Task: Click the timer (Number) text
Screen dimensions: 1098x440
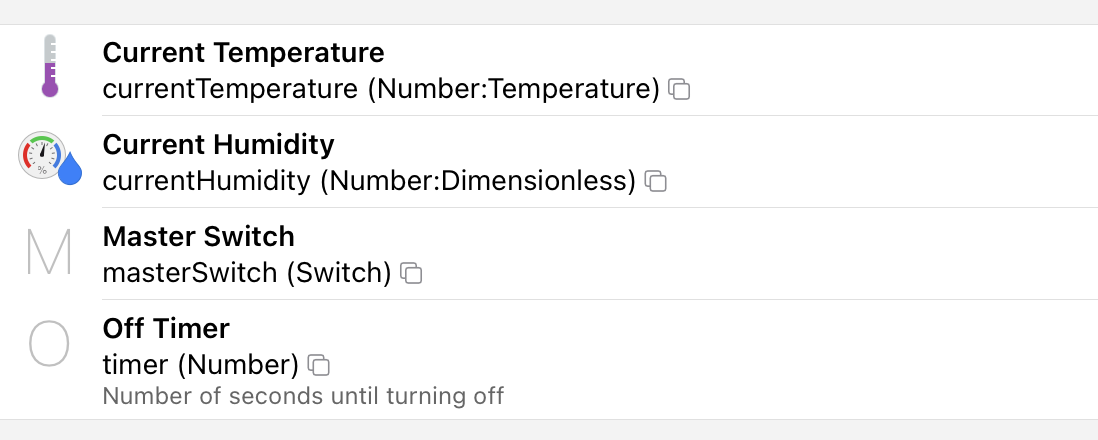Action: pos(200,364)
